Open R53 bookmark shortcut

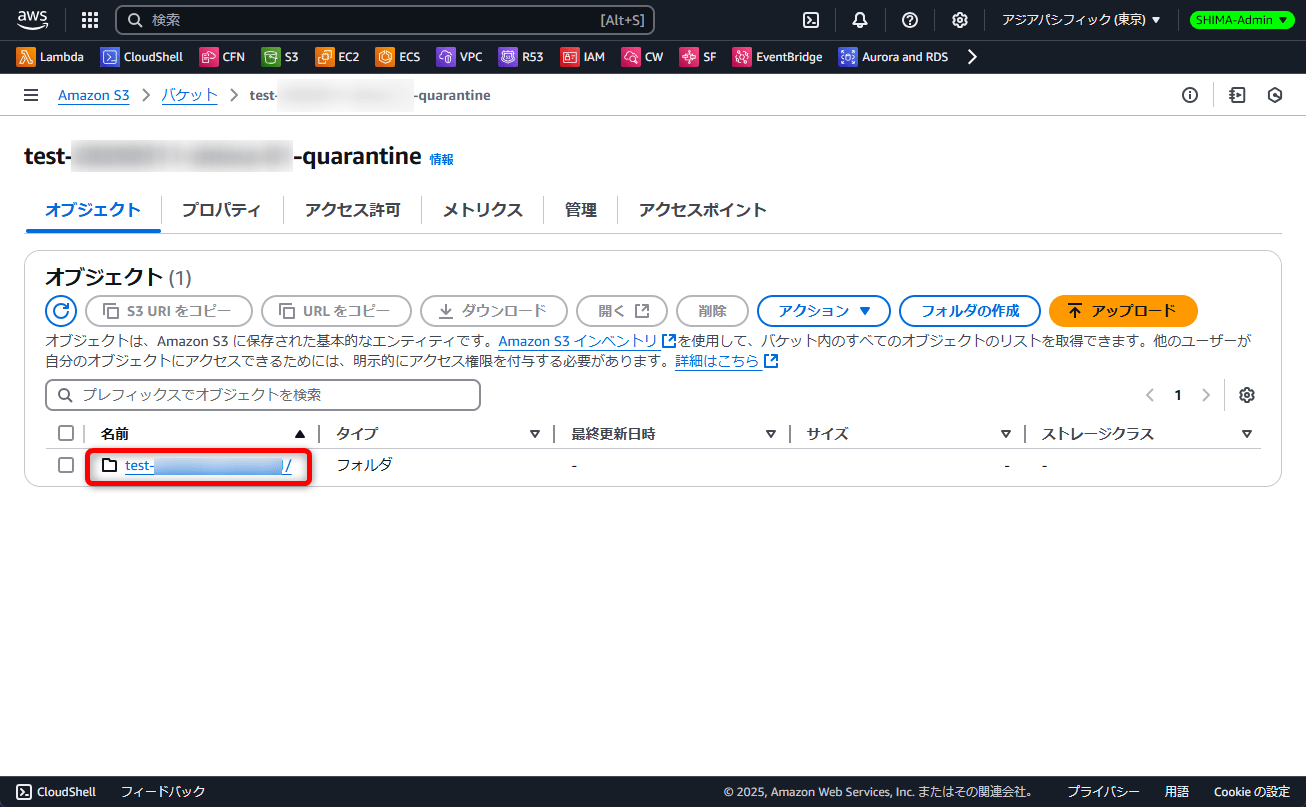[521, 57]
